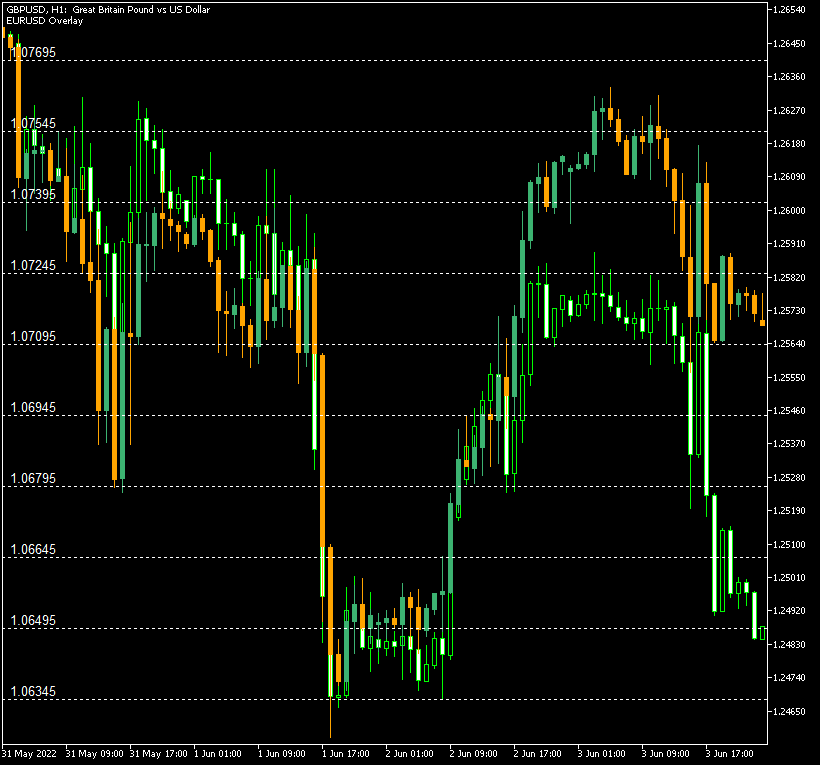This screenshot has height=765, width=820.
Task: Select the 3 Jun 17:00 time marker
Action: coord(731,753)
